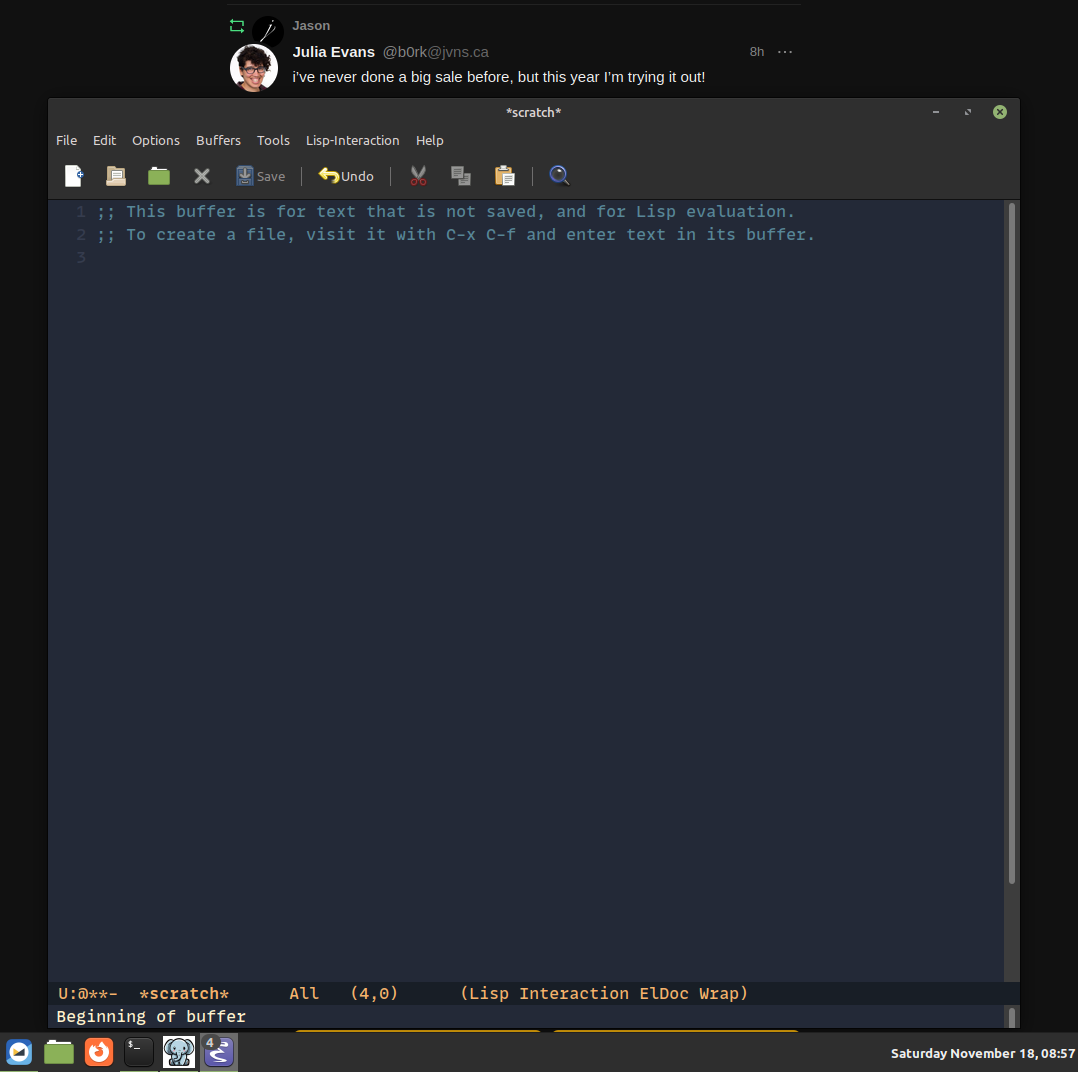Click Wrap in the mode line
This screenshot has width=1078, height=1072.
pos(718,994)
